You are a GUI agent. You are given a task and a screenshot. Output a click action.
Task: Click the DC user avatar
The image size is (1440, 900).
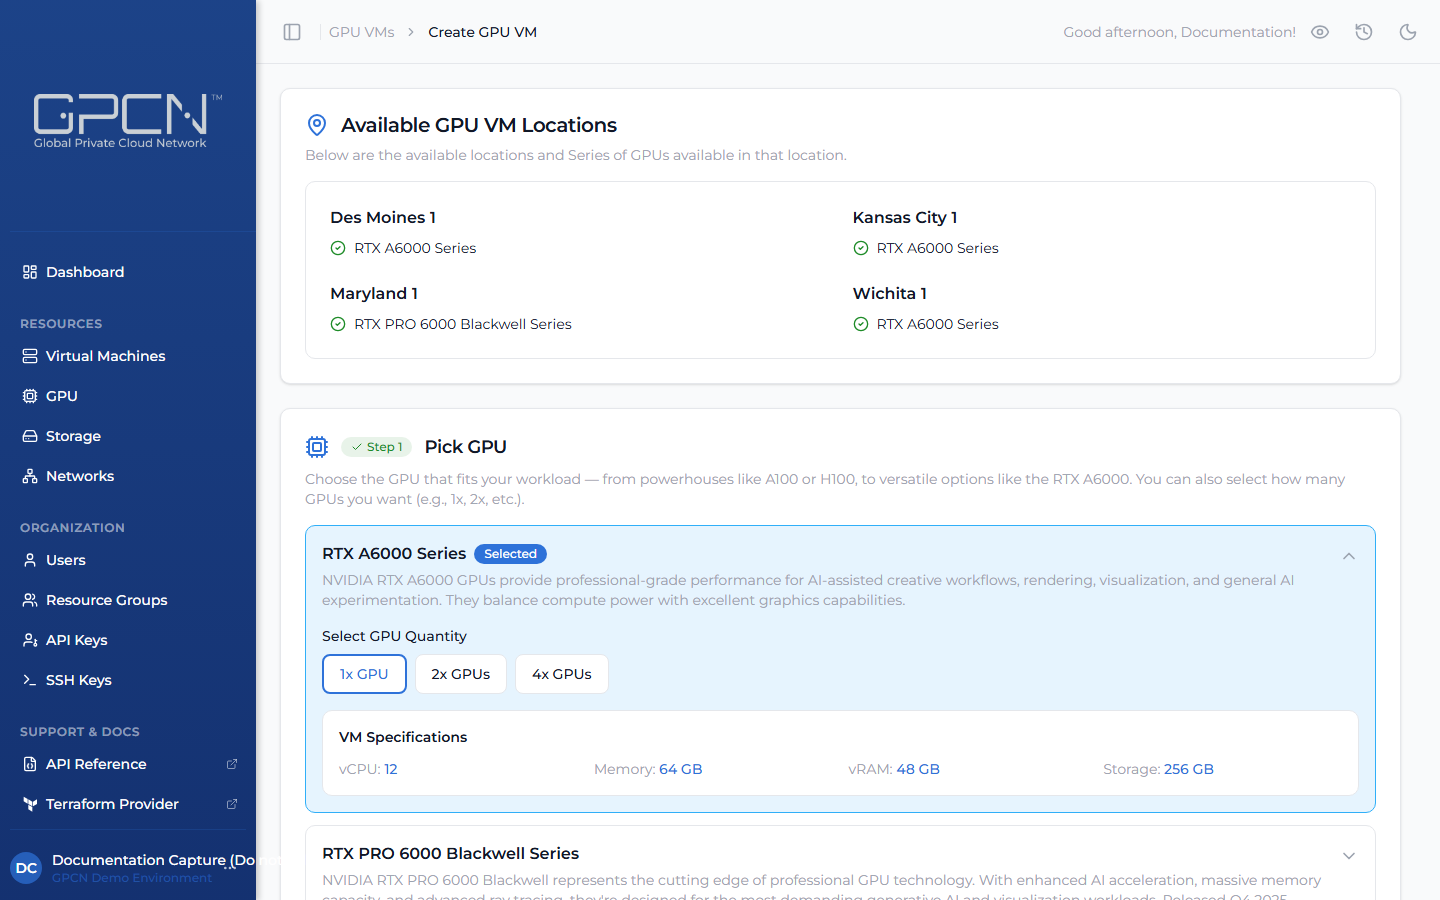pos(27,868)
